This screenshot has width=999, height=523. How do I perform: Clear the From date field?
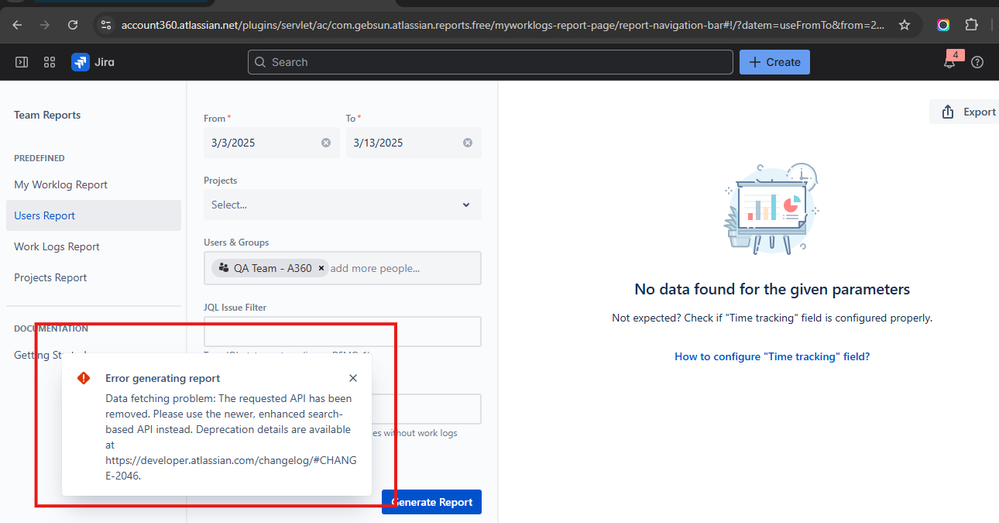[x=326, y=143]
